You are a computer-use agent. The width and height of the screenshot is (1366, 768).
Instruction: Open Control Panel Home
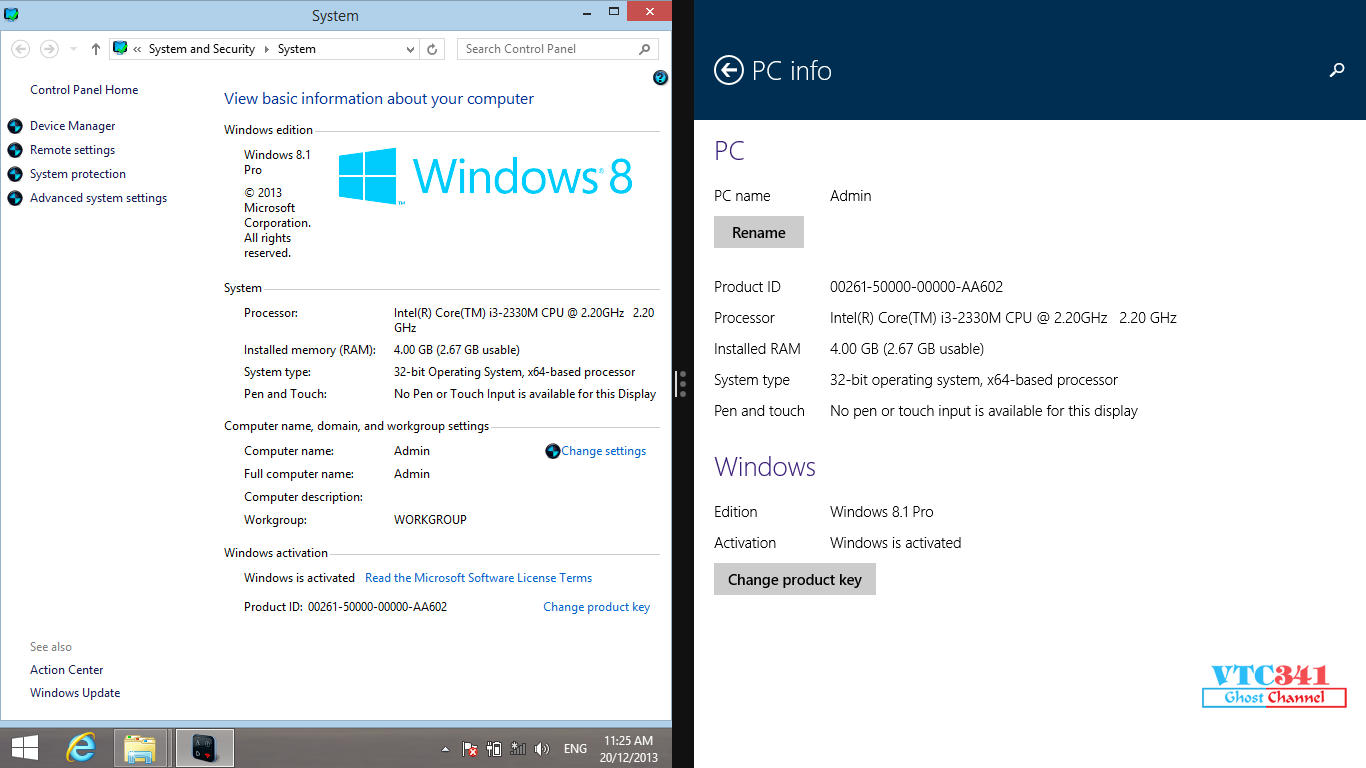[x=84, y=90]
